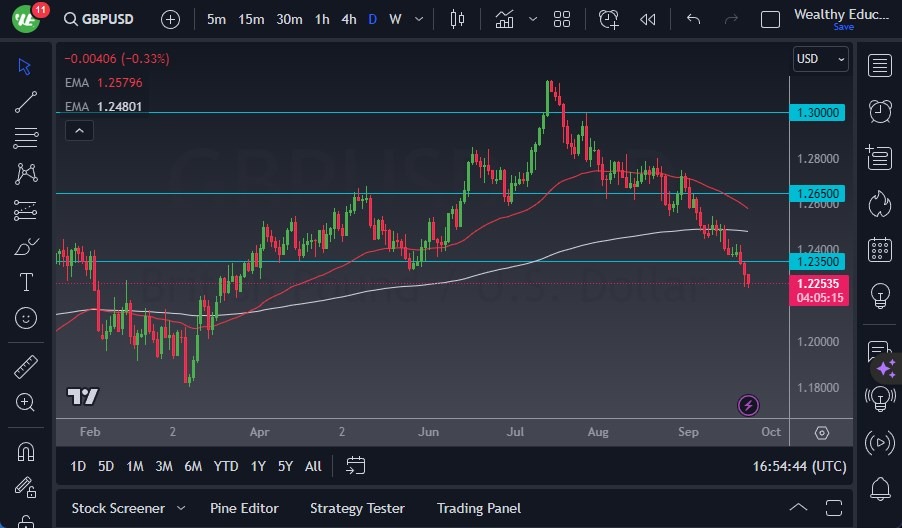Toggle the fullscreen rectangle button
Screen dimensions: 902x528
[770, 19]
